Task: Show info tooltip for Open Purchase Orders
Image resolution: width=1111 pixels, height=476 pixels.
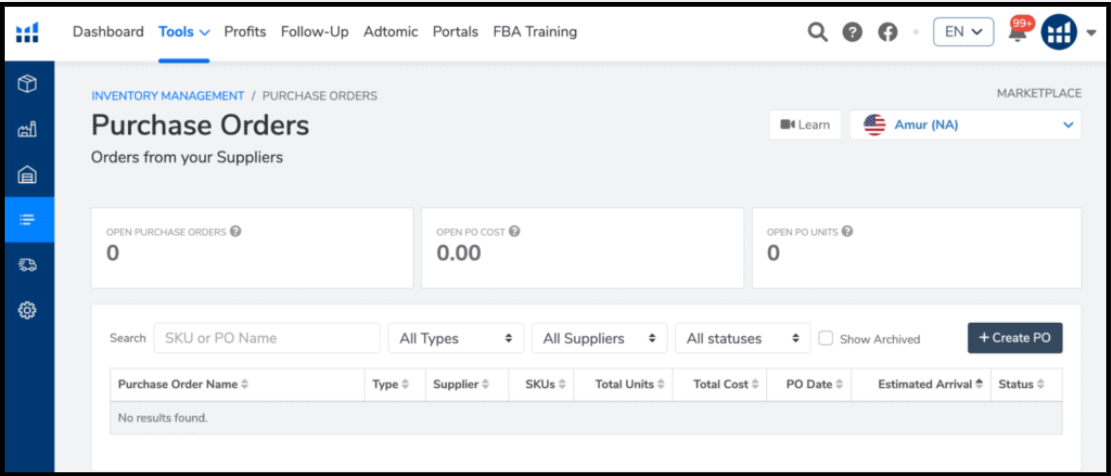Action: (235, 231)
